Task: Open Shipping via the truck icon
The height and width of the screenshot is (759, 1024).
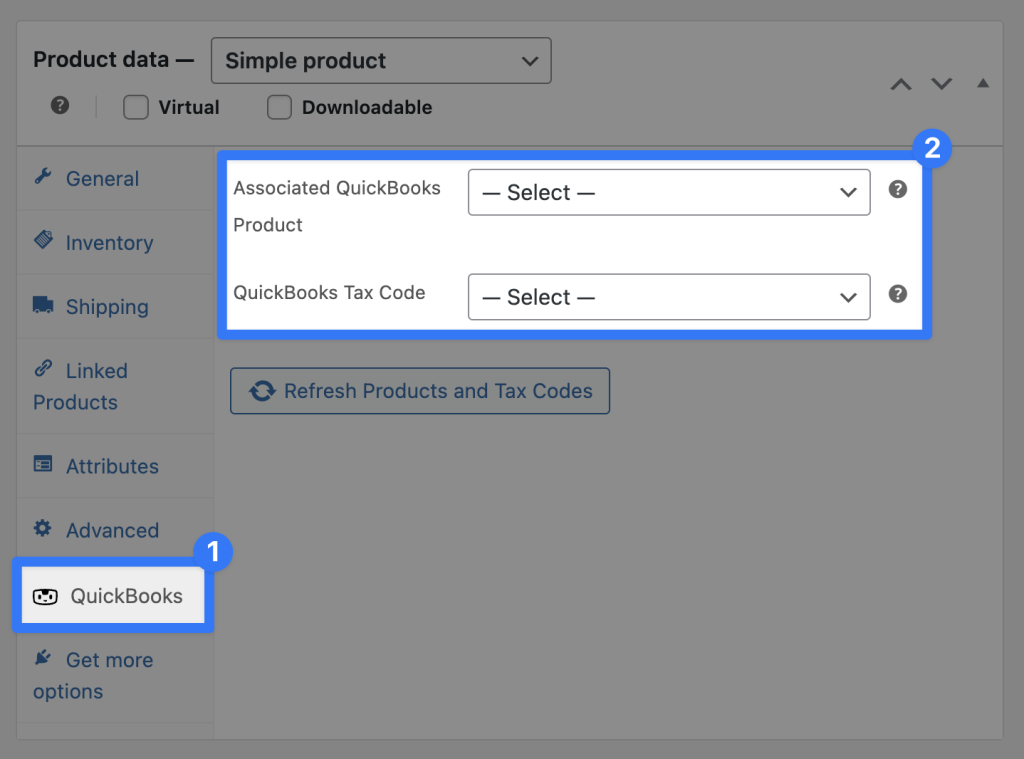Action: tap(44, 304)
